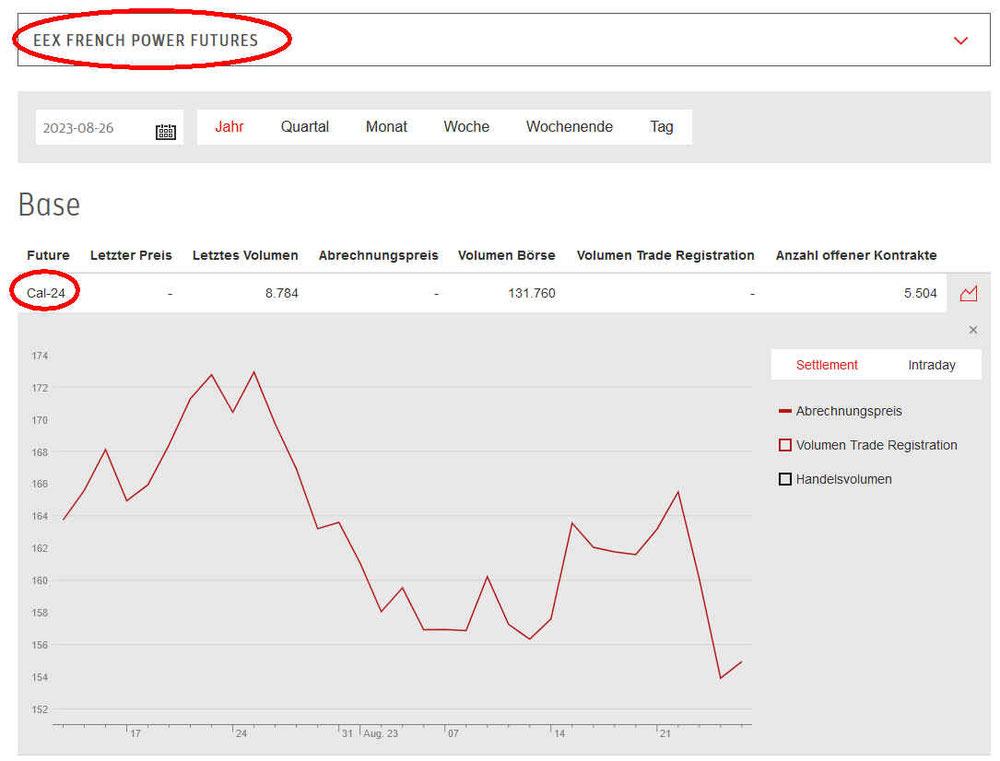Click the Abrechnungspreis column header
The image size is (1000, 761).
click(x=378, y=255)
